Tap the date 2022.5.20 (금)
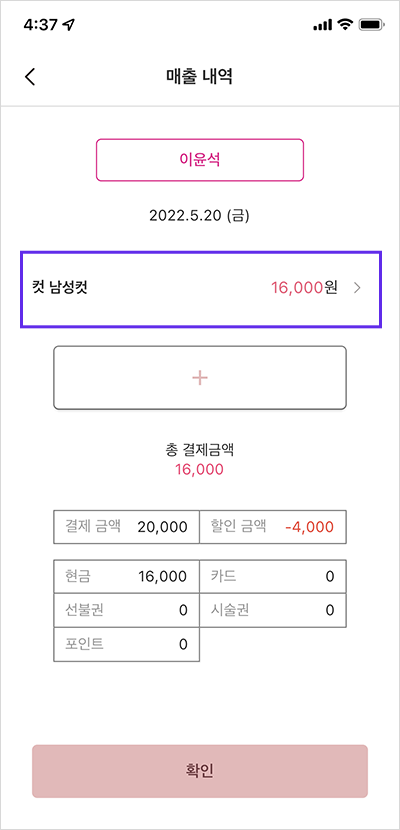The image size is (400, 830). tap(199, 216)
